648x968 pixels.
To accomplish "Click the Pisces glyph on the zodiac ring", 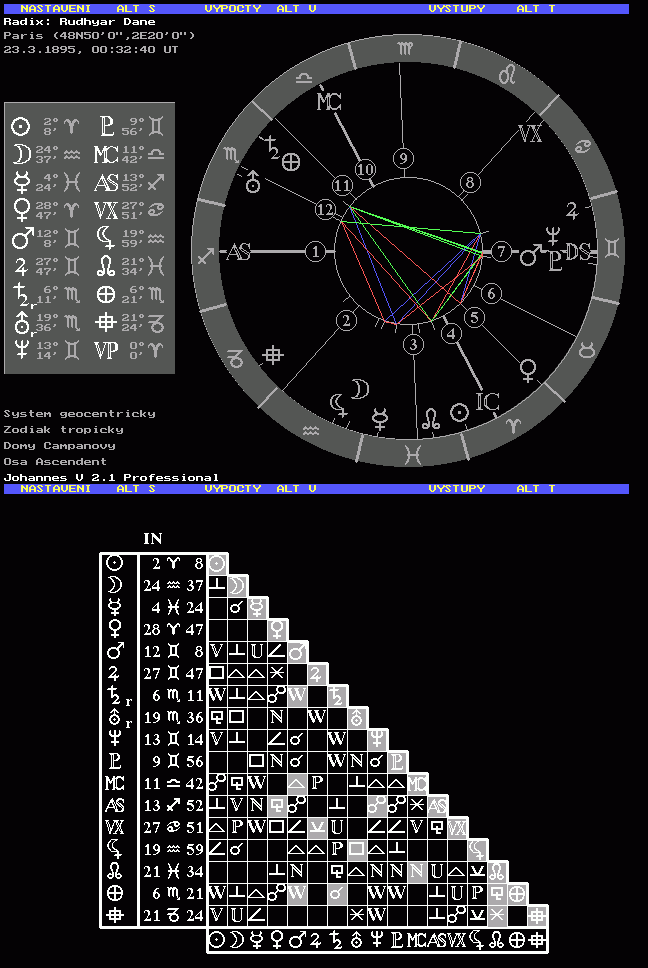I will click(411, 453).
